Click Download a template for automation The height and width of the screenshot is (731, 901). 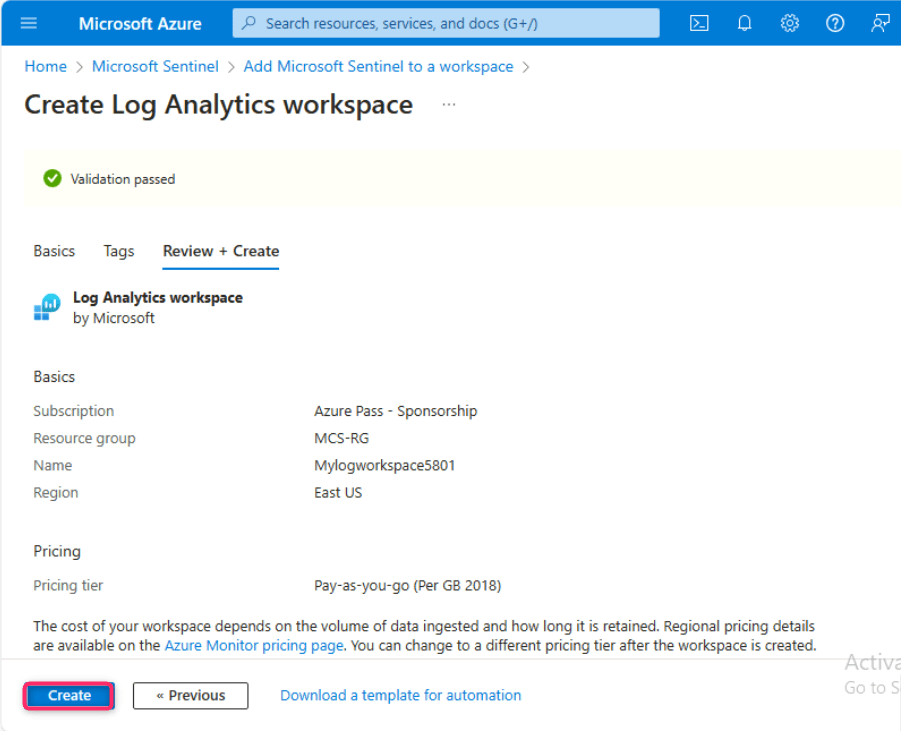coord(400,695)
